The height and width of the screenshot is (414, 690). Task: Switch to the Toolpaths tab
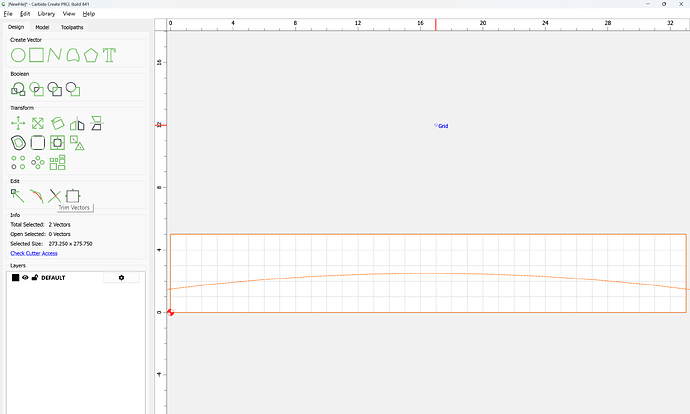72,27
